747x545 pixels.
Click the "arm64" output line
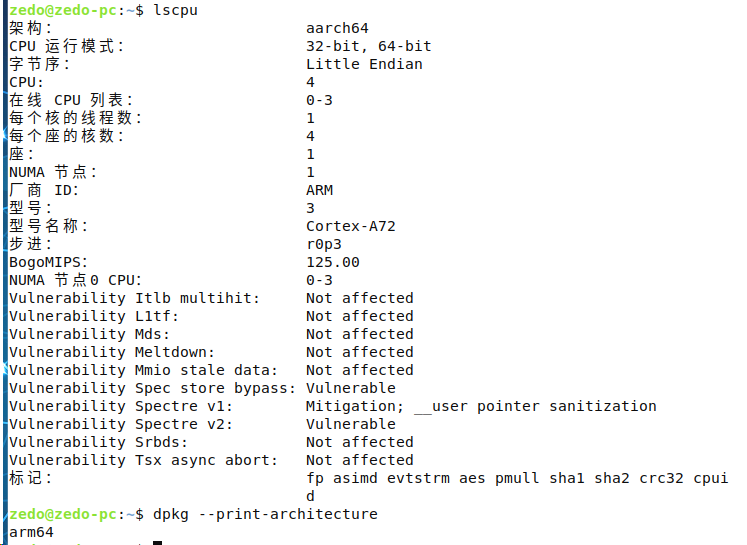(x=31, y=532)
